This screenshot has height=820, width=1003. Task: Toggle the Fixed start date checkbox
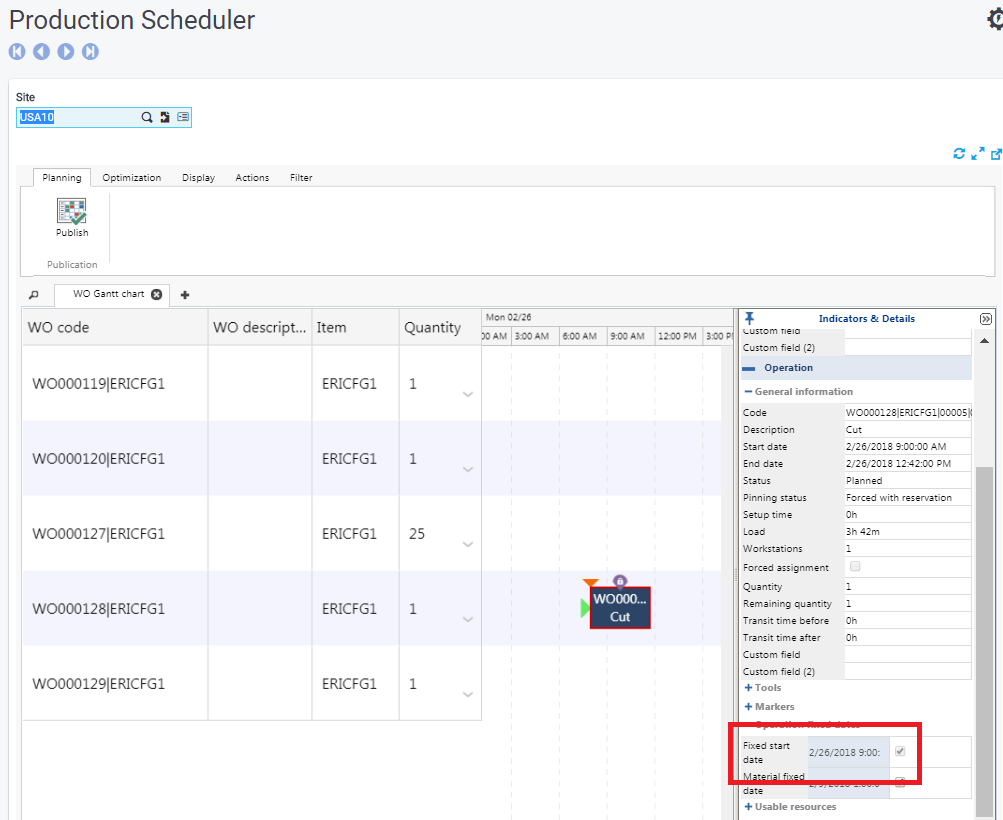900,752
